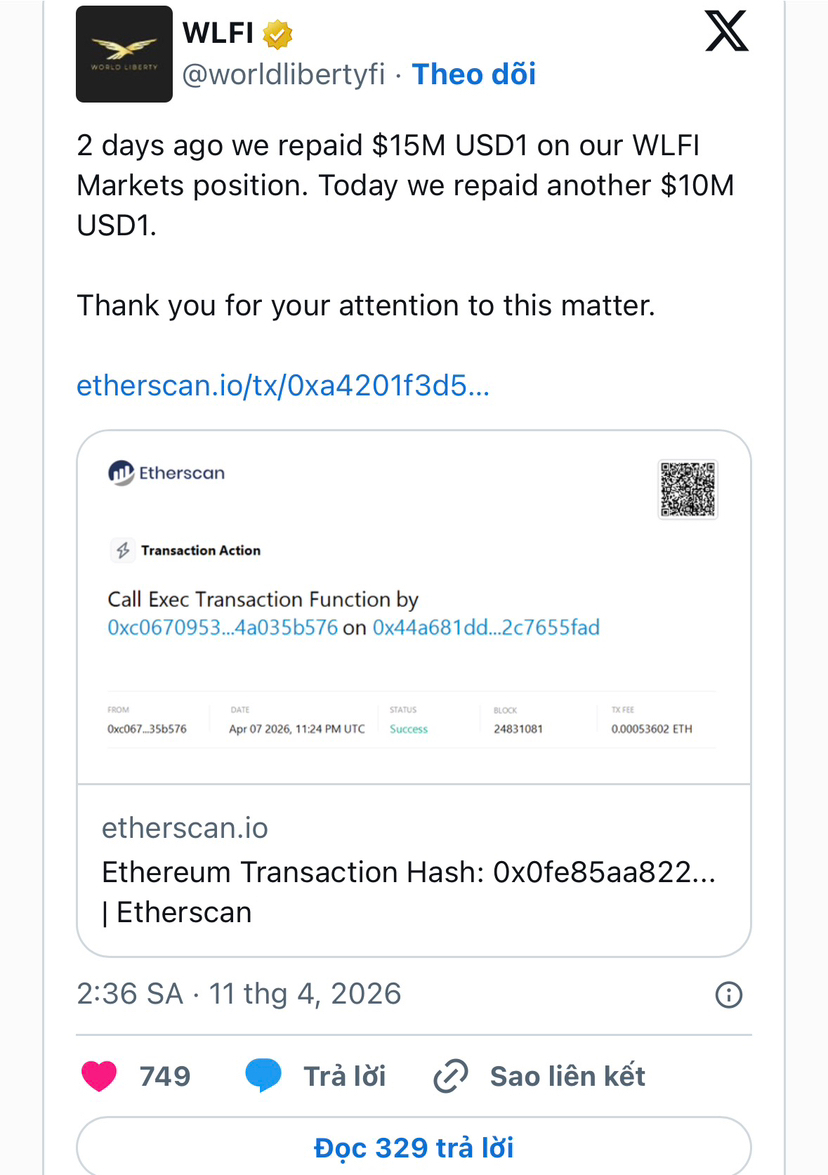
Task: Like the tweet with heart icon
Action: coord(98,1076)
